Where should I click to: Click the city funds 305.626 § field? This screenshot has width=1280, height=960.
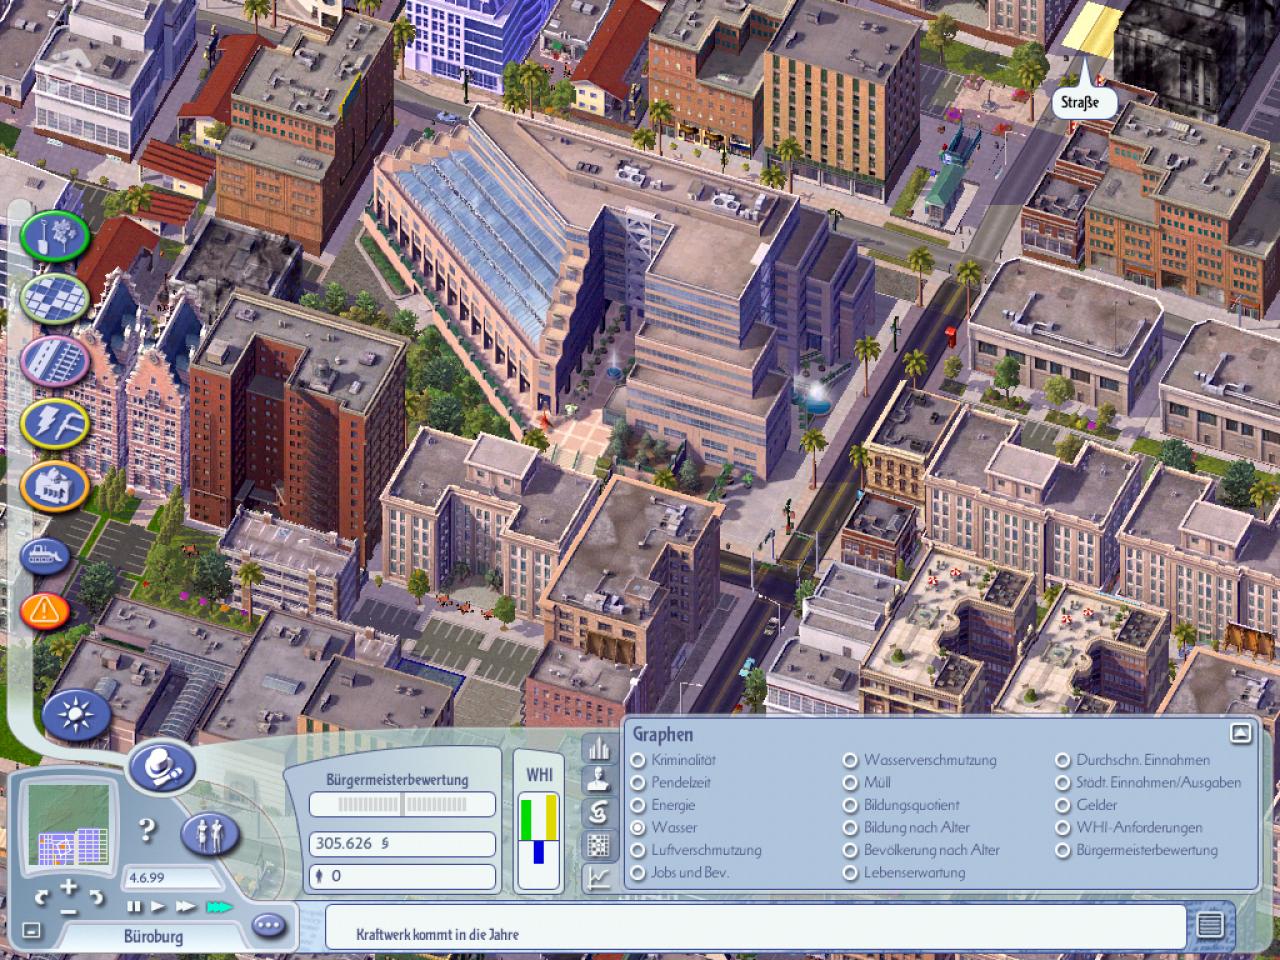[402, 844]
